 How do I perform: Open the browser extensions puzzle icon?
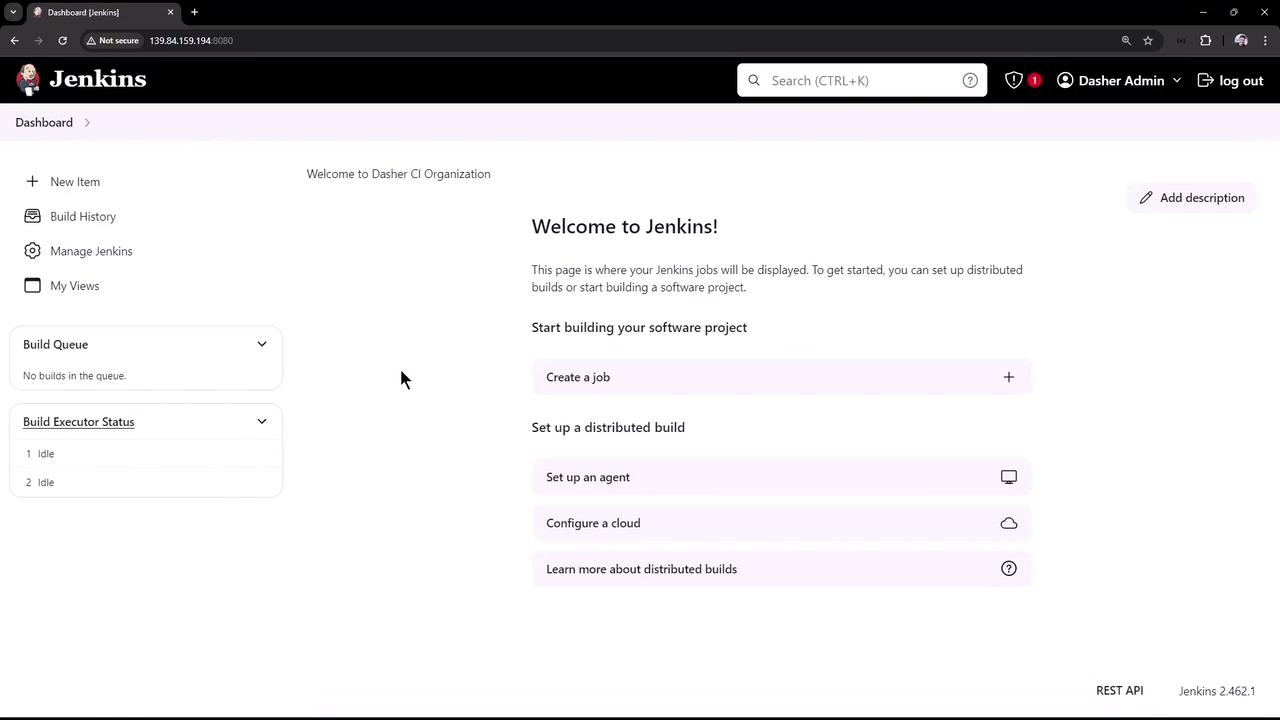pos(1205,40)
